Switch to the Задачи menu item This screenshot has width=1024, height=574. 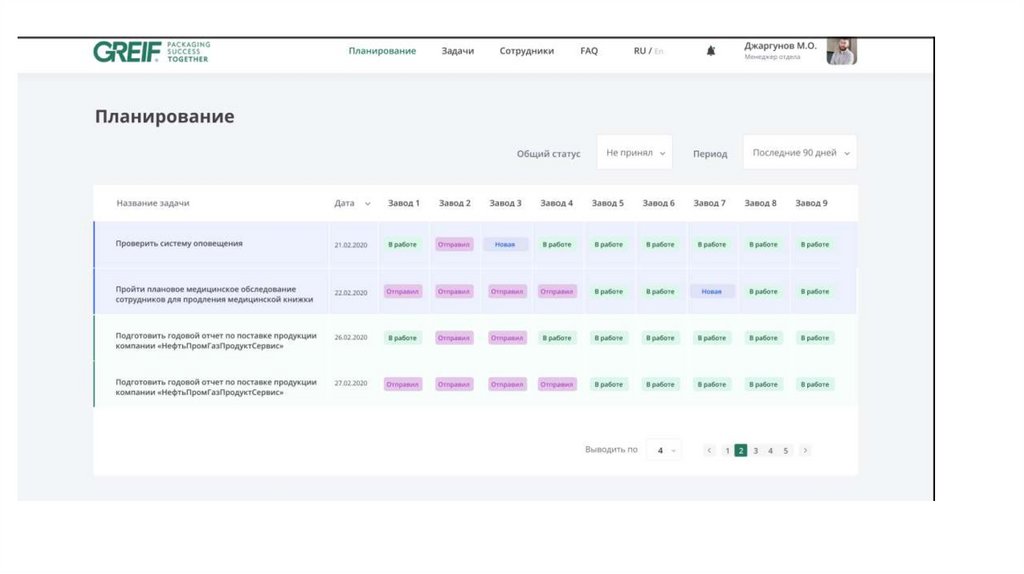[x=458, y=51]
